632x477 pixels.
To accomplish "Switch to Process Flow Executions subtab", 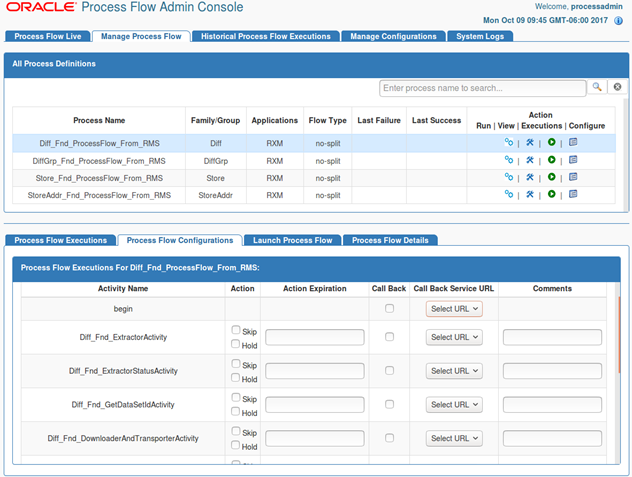I will [x=60, y=240].
